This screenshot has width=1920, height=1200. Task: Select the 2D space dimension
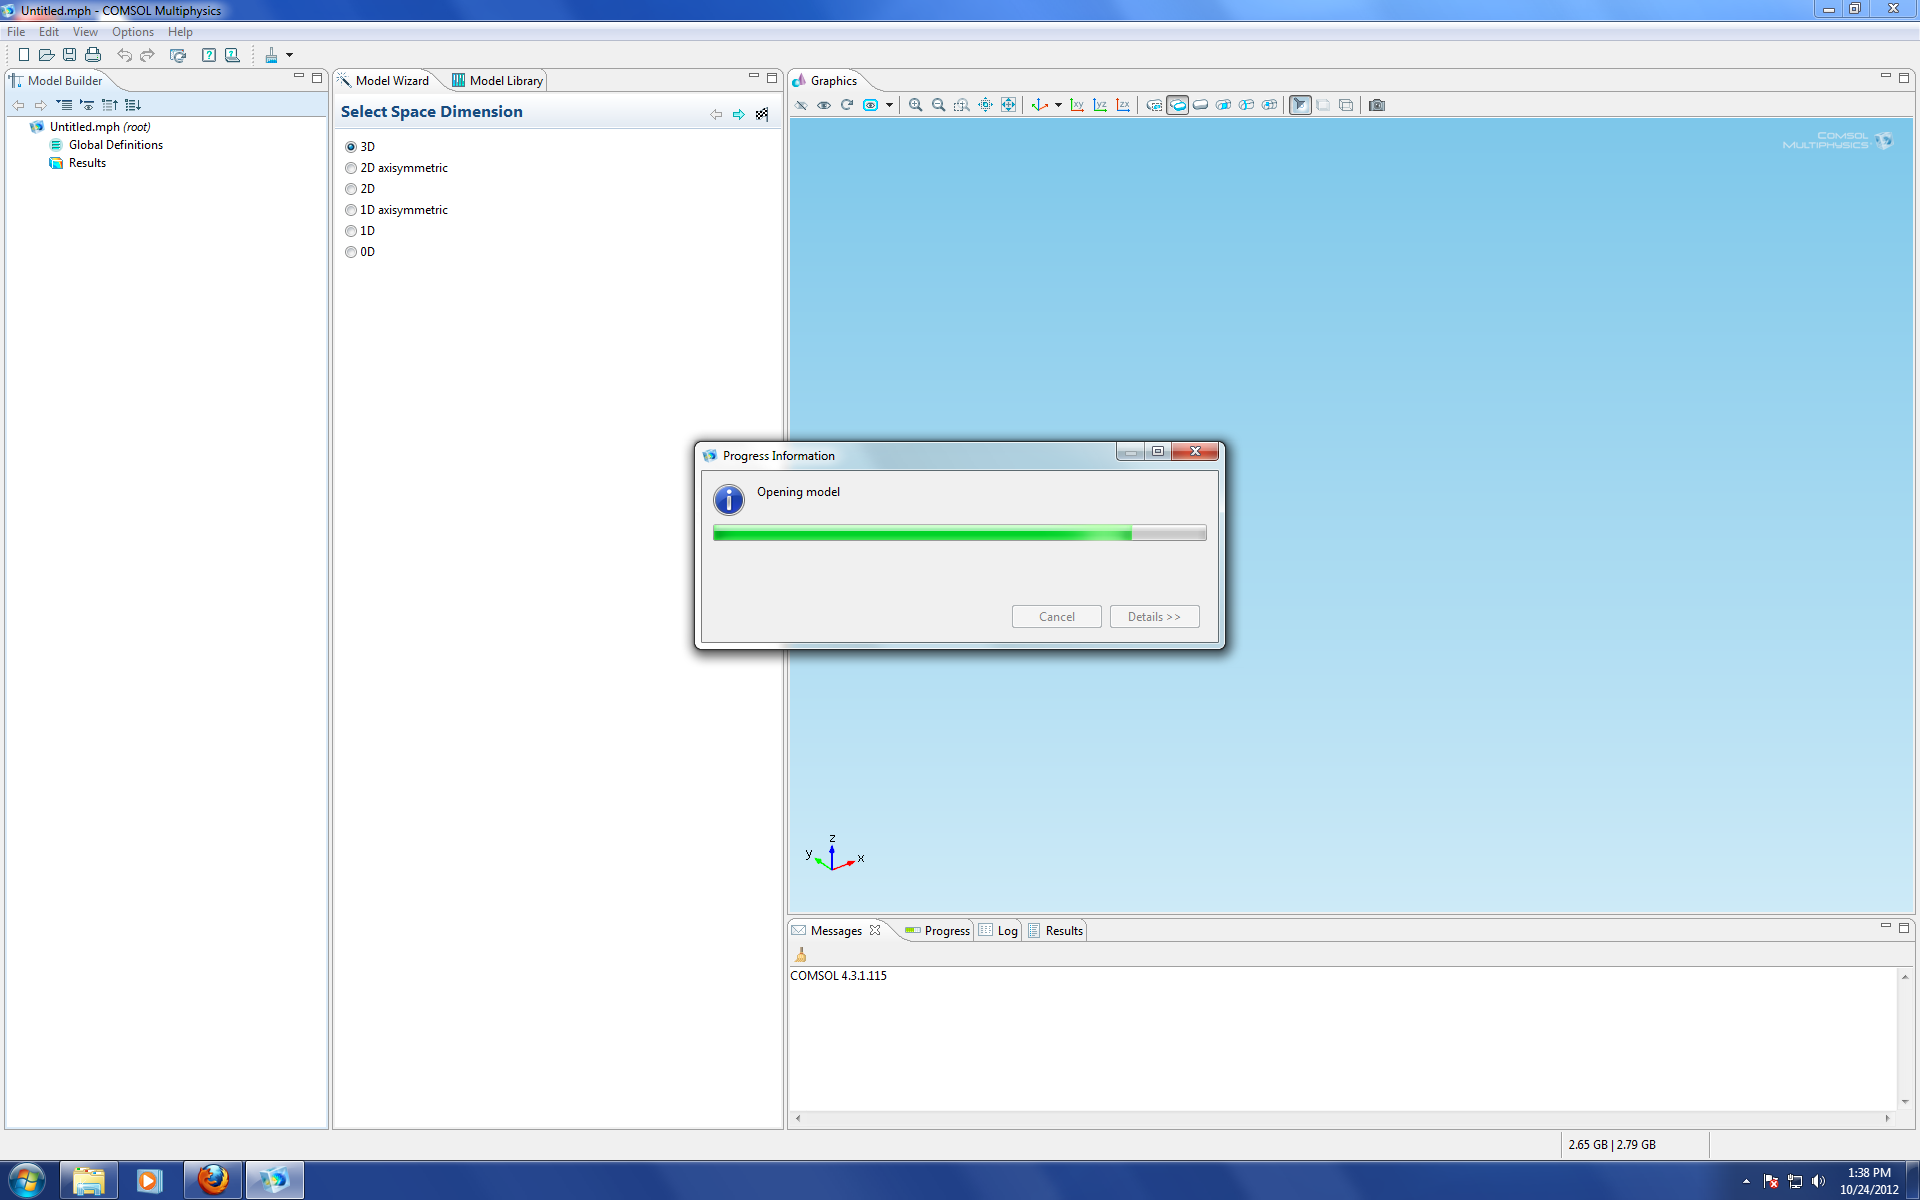[x=351, y=189]
